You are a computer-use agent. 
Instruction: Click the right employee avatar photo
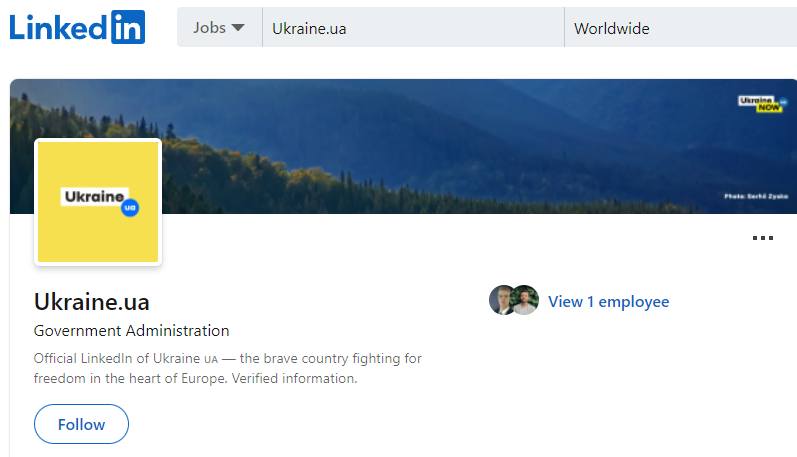pyautogui.click(x=525, y=300)
